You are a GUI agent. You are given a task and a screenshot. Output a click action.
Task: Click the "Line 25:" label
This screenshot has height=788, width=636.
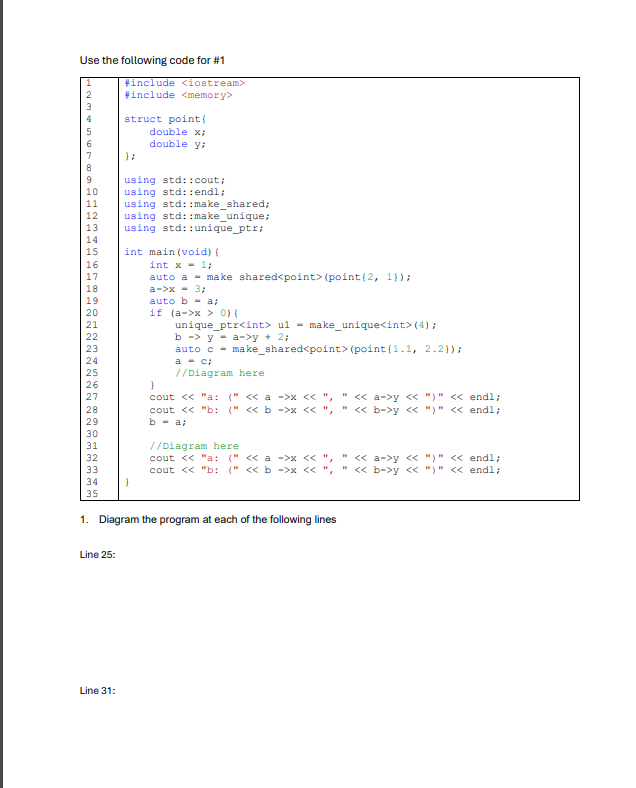coord(97,555)
